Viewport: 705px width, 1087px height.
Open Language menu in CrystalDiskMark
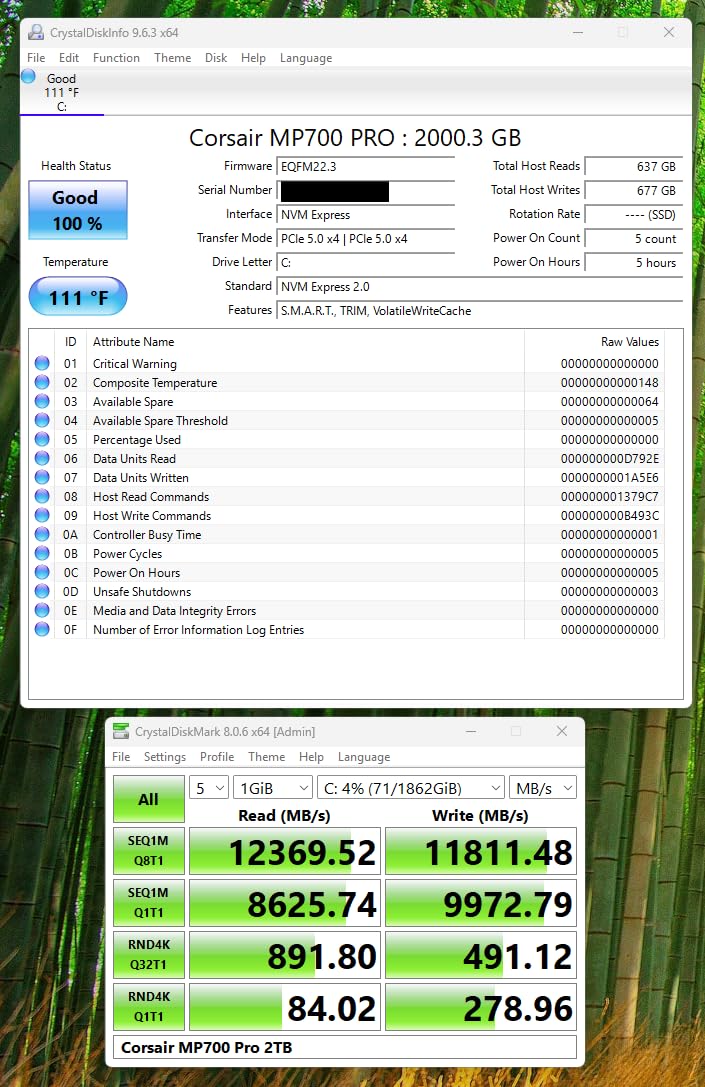(x=364, y=756)
